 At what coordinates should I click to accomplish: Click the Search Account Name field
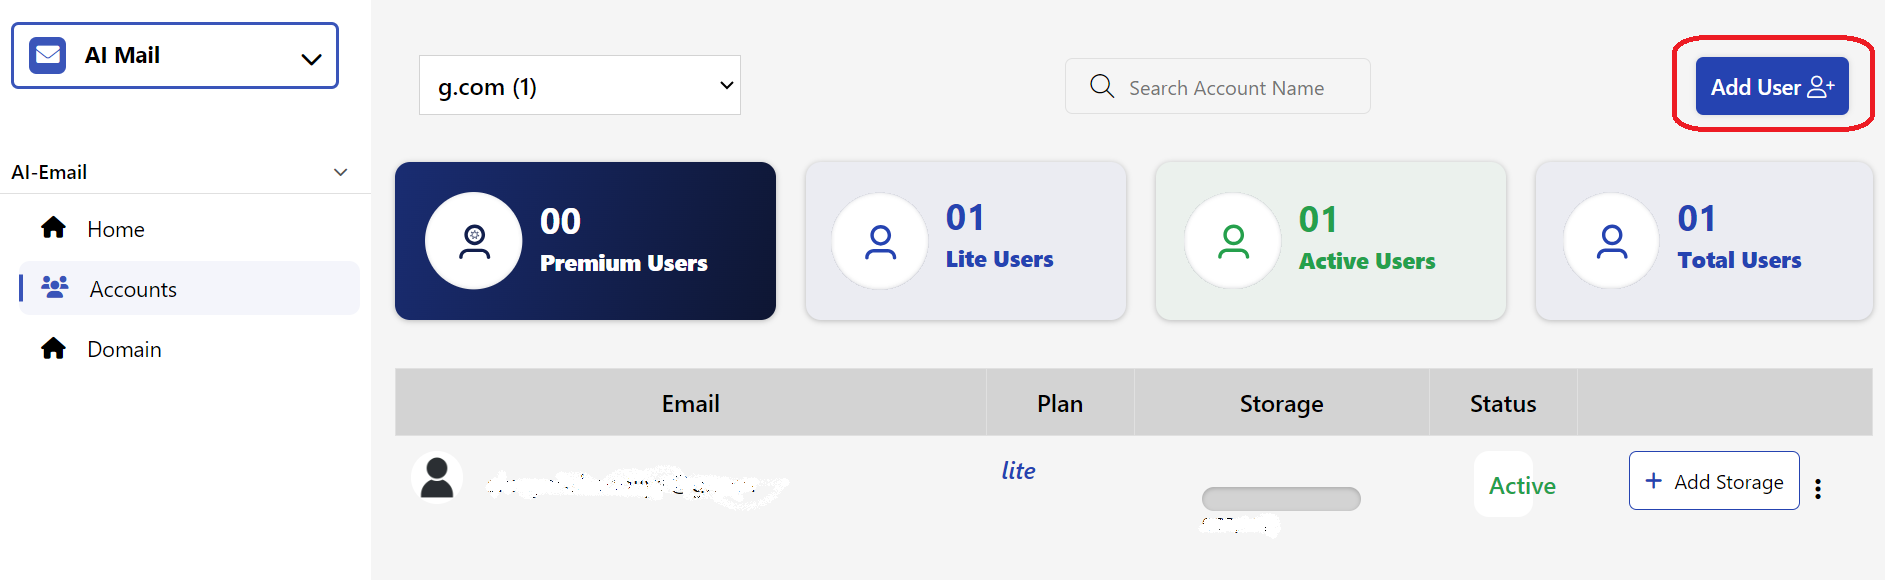pyautogui.click(x=1218, y=87)
